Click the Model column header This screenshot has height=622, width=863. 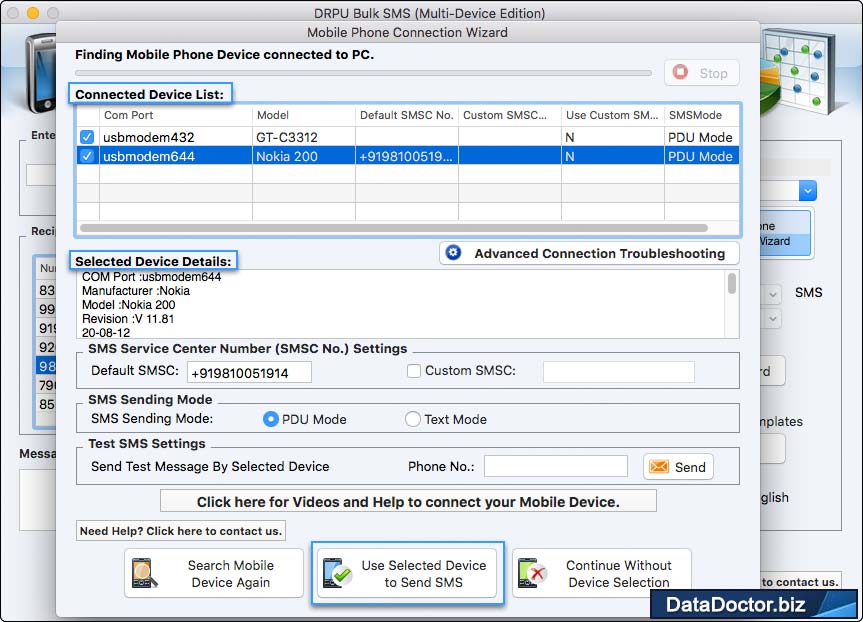point(304,115)
